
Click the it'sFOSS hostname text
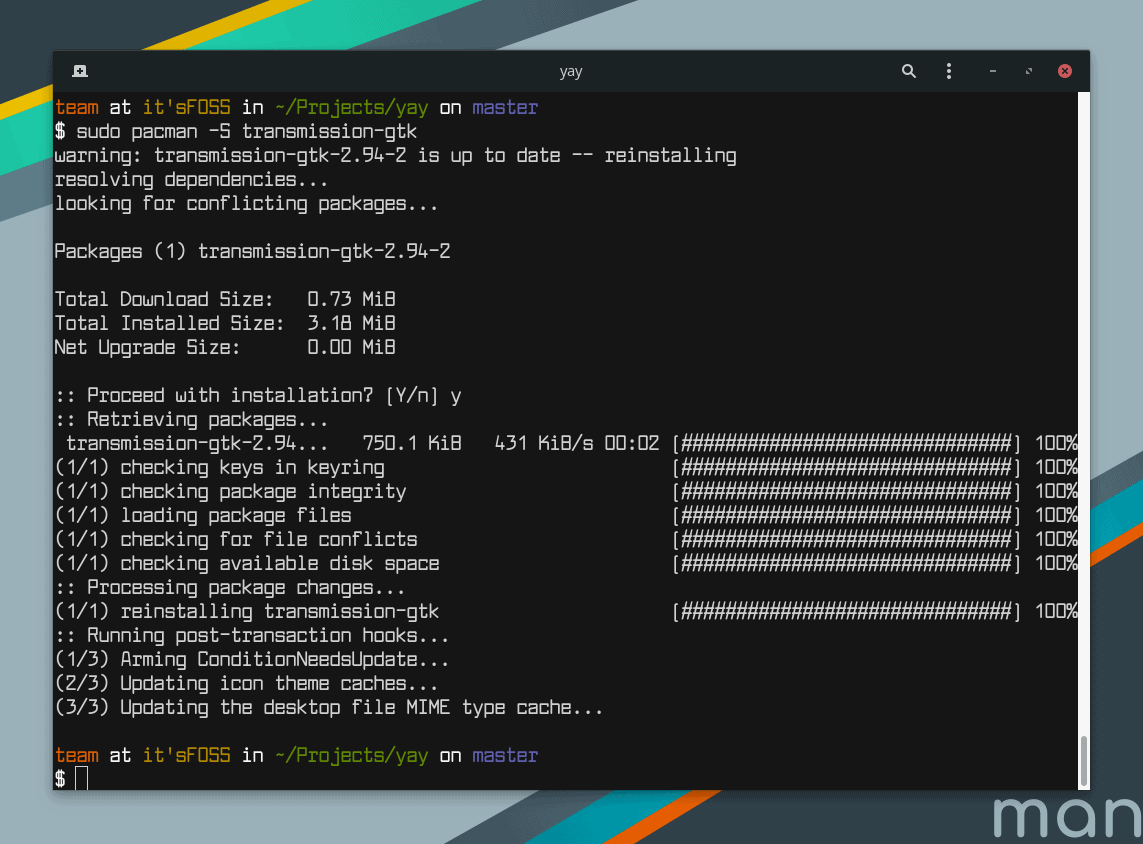[186, 107]
